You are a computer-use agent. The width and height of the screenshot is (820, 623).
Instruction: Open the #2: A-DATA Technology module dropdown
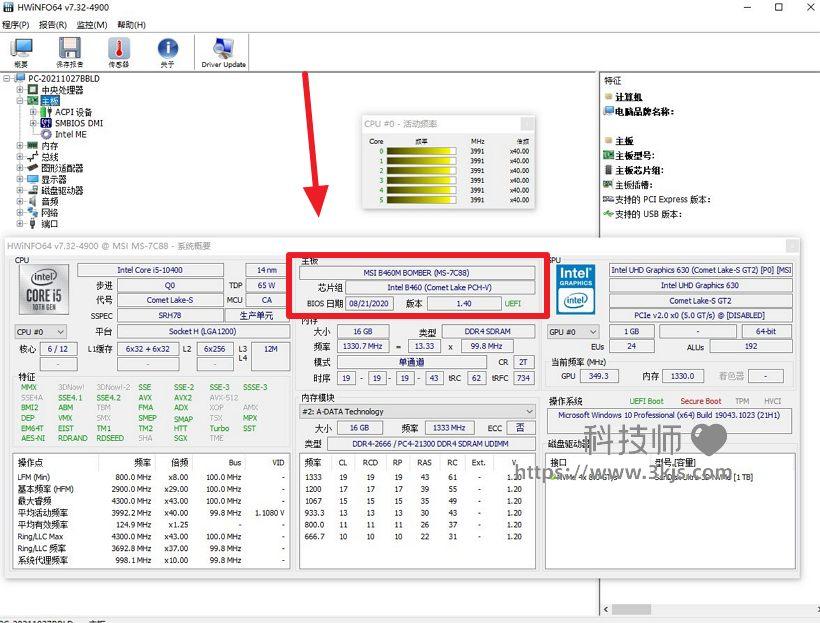tap(417, 412)
